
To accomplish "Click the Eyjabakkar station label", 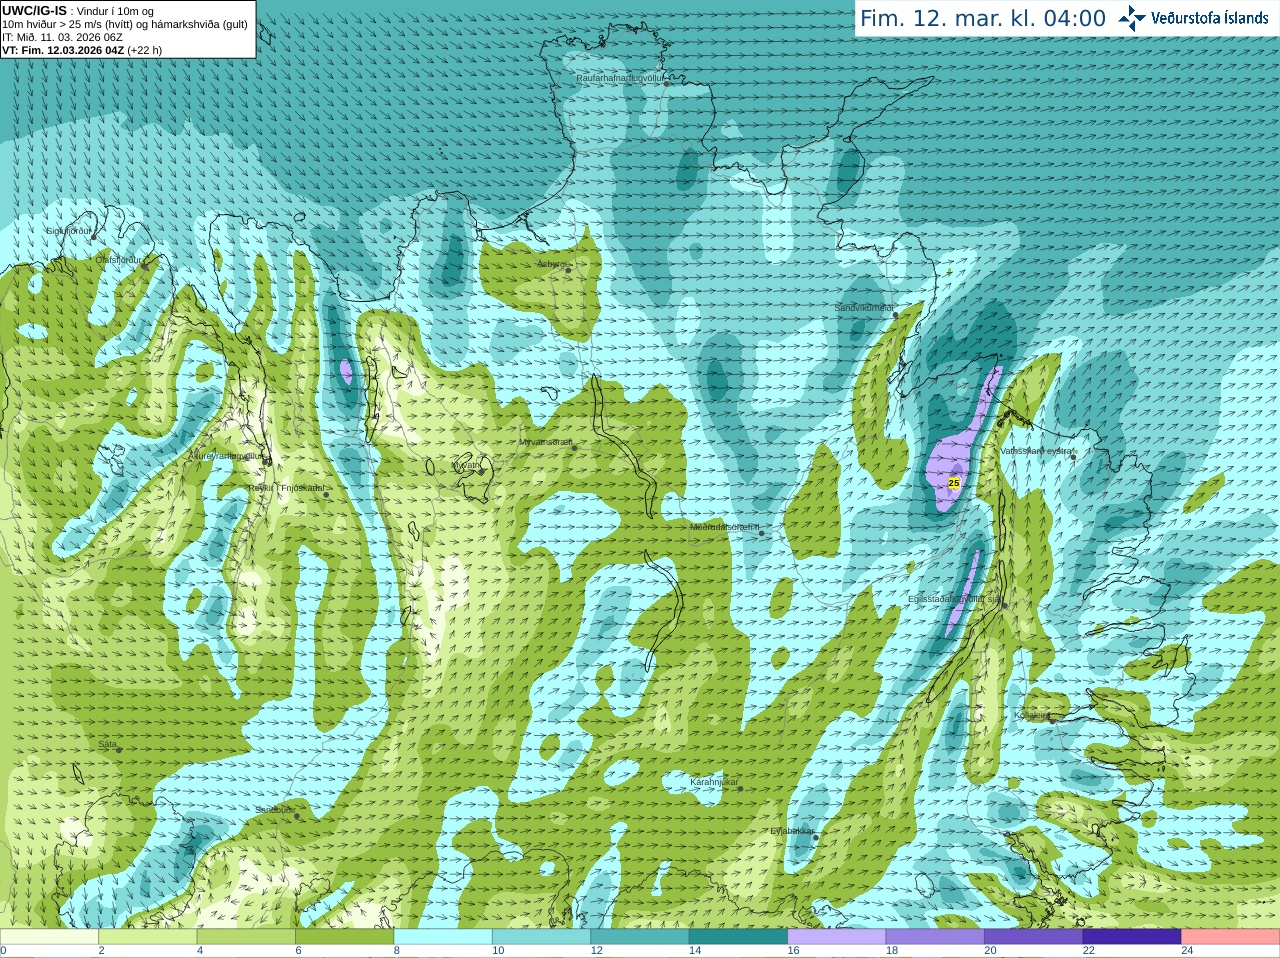I will click(791, 831).
